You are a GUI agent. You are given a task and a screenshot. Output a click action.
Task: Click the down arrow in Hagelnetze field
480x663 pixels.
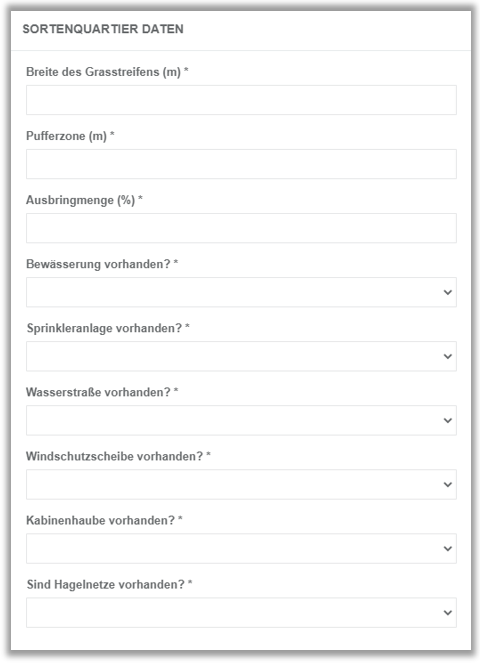click(x=447, y=613)
